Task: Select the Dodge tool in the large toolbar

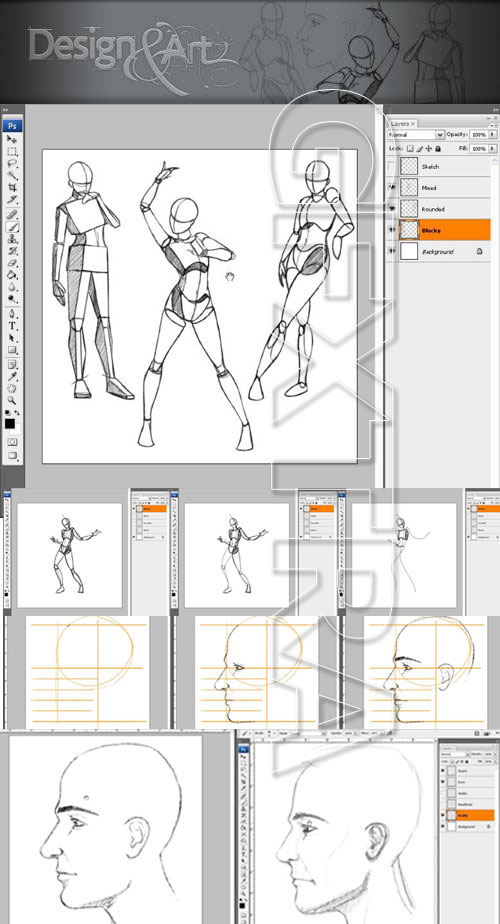Action: point(12,299)
